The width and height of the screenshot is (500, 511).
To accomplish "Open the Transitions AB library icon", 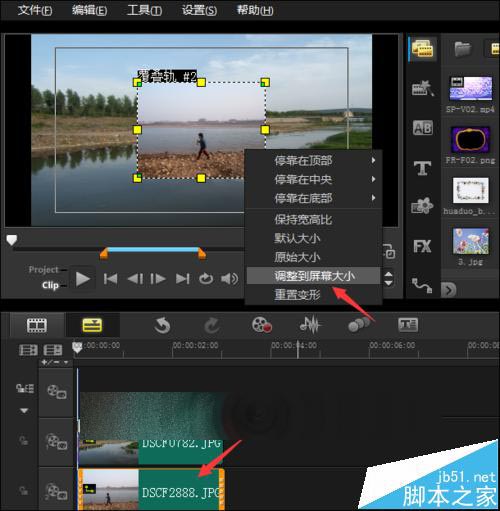I will click(x=422, y=128).
